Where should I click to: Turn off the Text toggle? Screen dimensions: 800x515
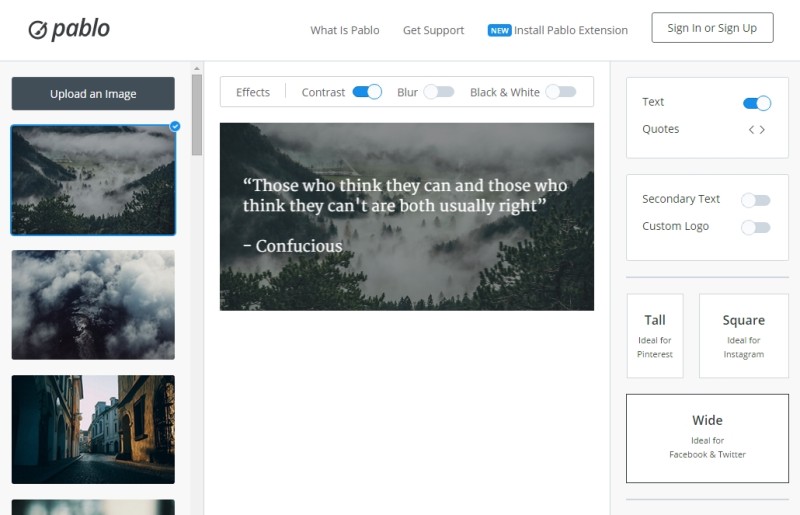pos(756,102)
